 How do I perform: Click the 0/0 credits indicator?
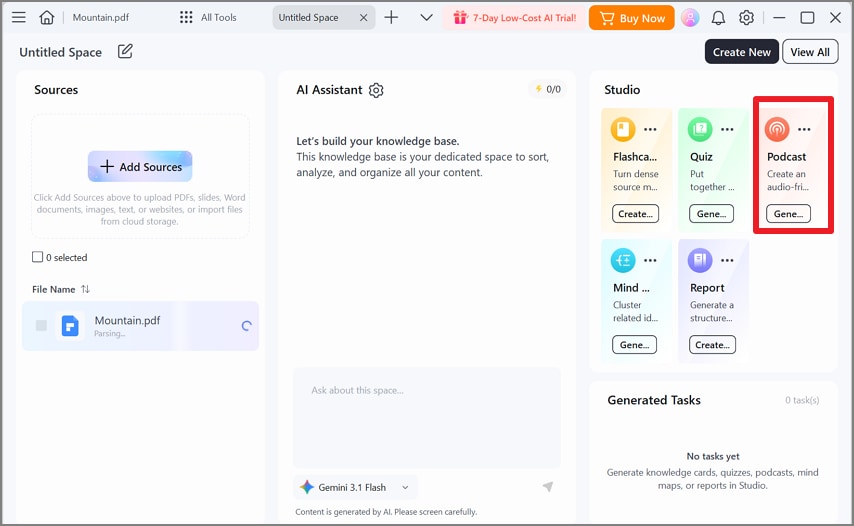(548, 89)
